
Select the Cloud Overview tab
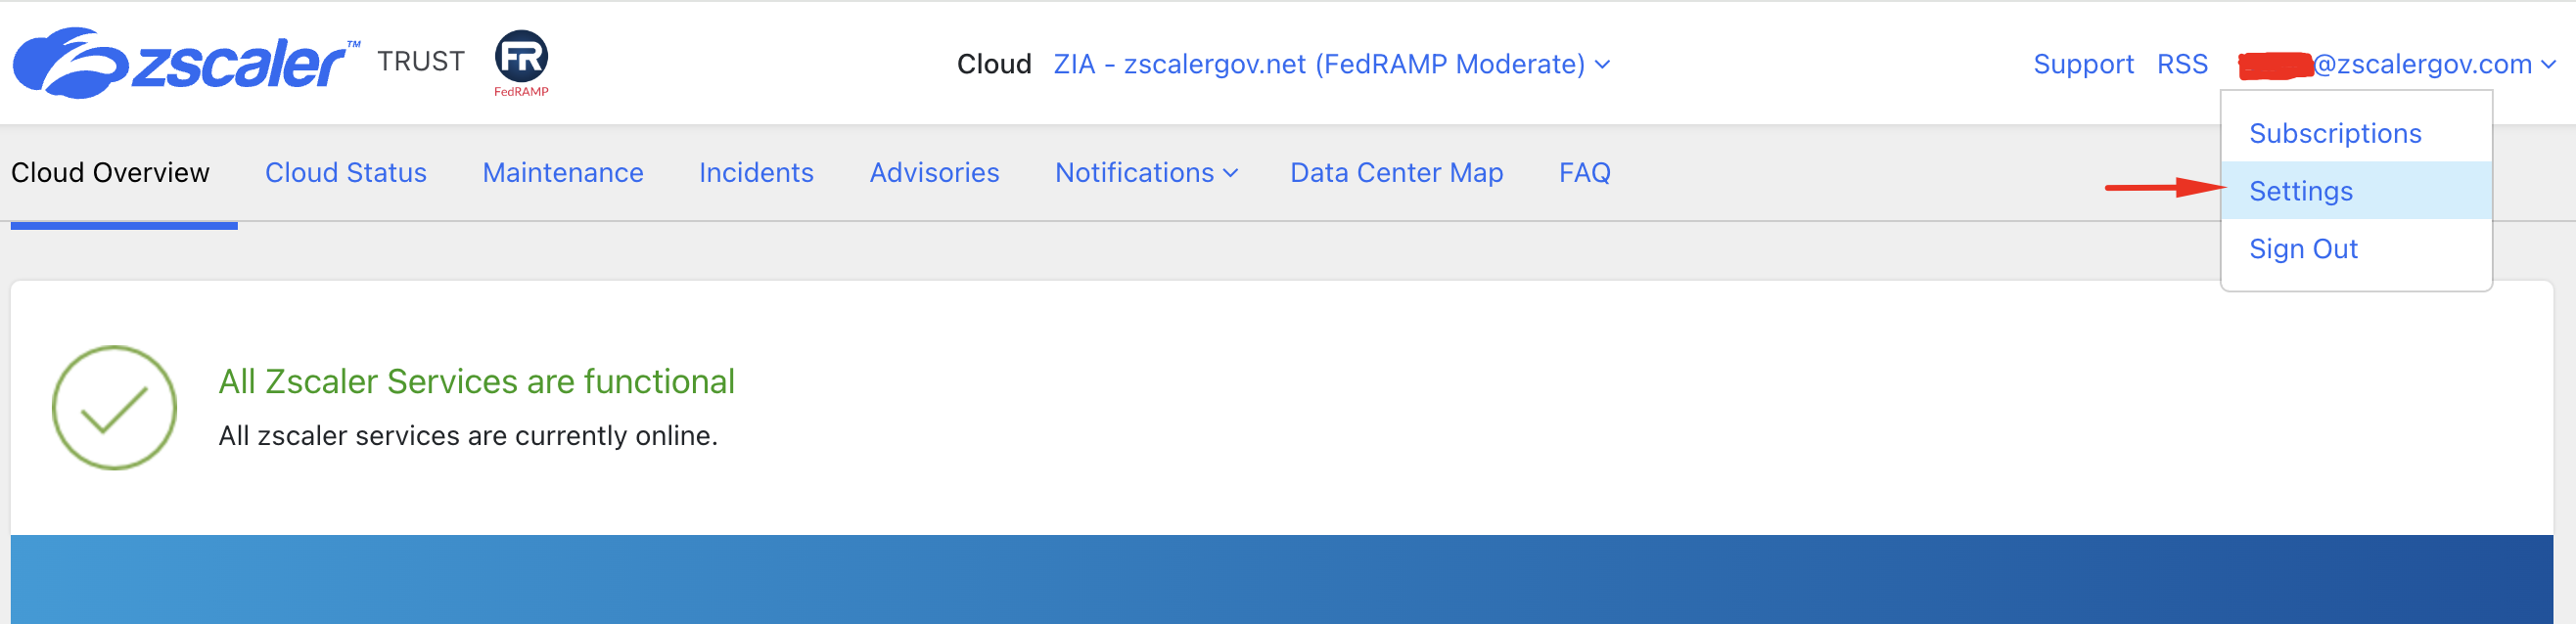pyautogui.click(x=110, y=172)
